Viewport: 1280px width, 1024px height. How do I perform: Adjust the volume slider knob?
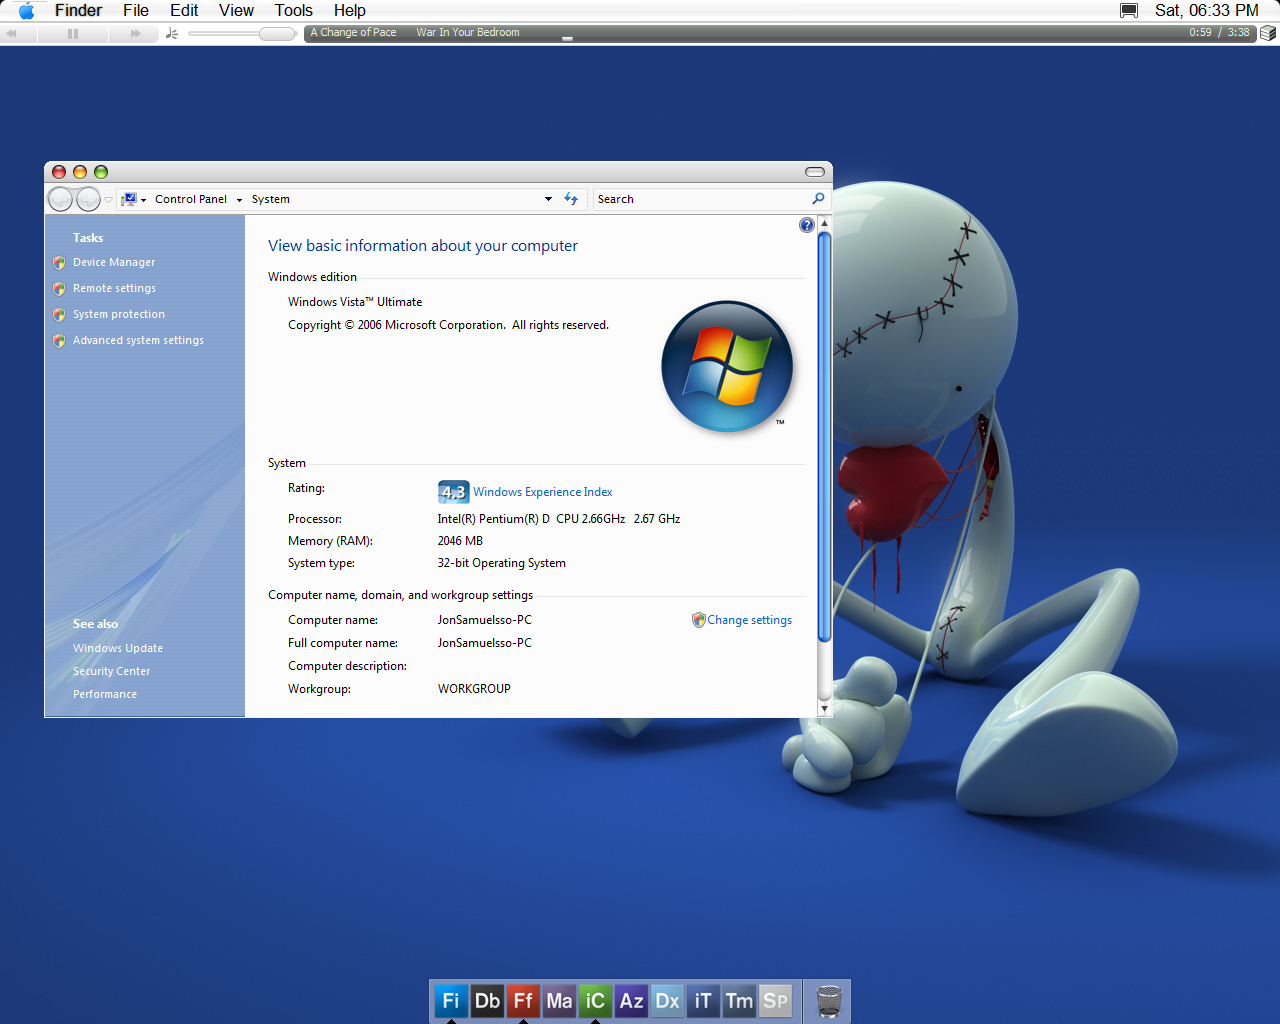[277, 33]
